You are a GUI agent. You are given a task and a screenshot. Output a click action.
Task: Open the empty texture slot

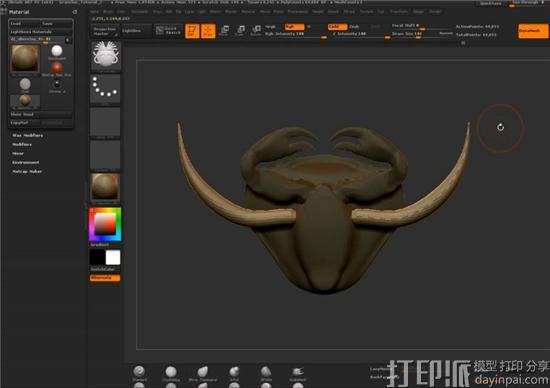105,155
